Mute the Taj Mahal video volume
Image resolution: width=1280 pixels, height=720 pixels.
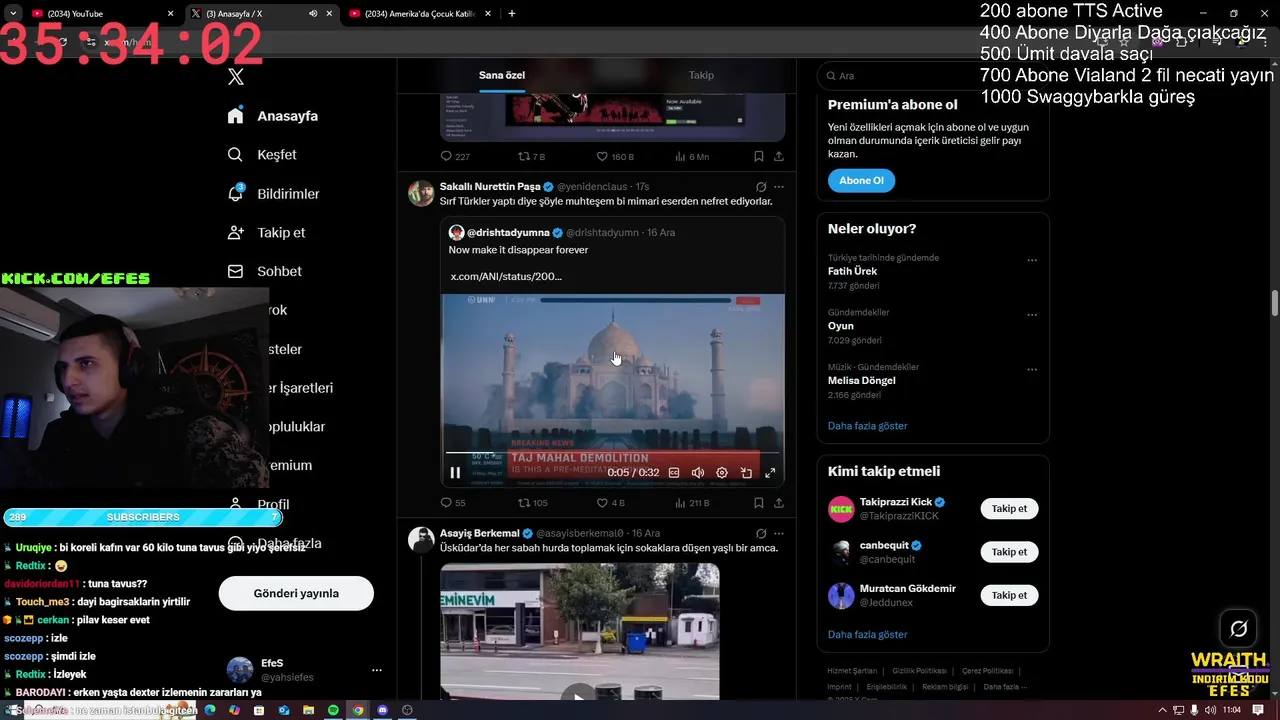point(697,473)
